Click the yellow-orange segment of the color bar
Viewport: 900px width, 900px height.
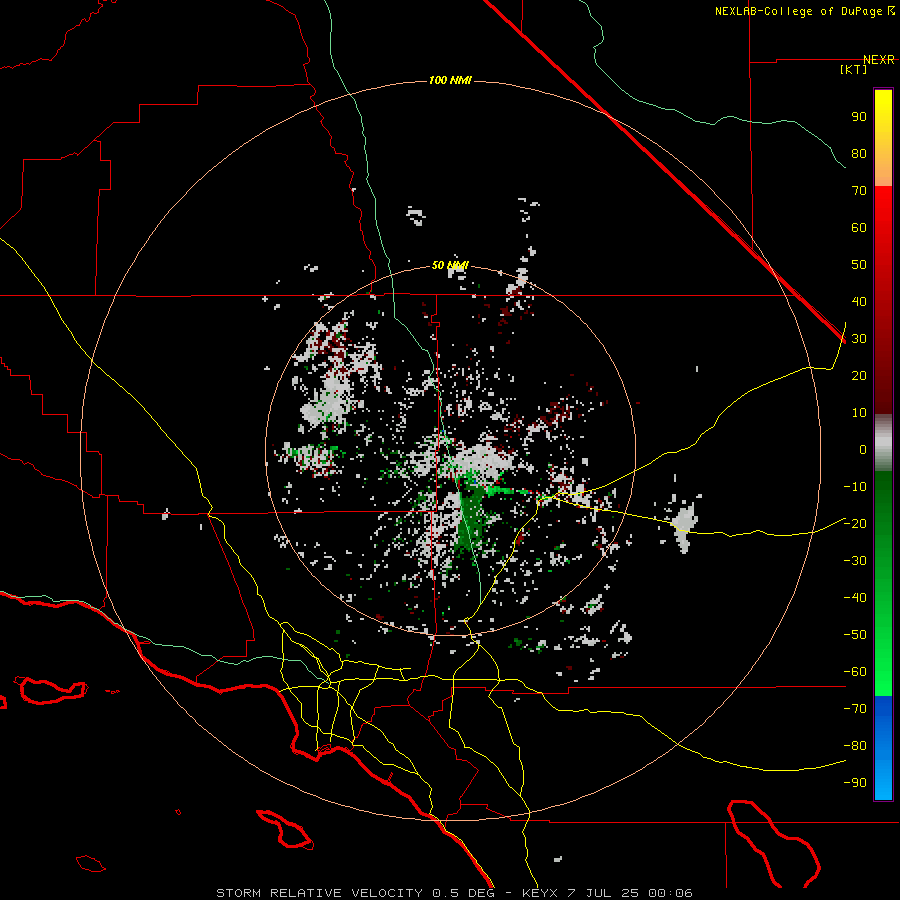883,138
